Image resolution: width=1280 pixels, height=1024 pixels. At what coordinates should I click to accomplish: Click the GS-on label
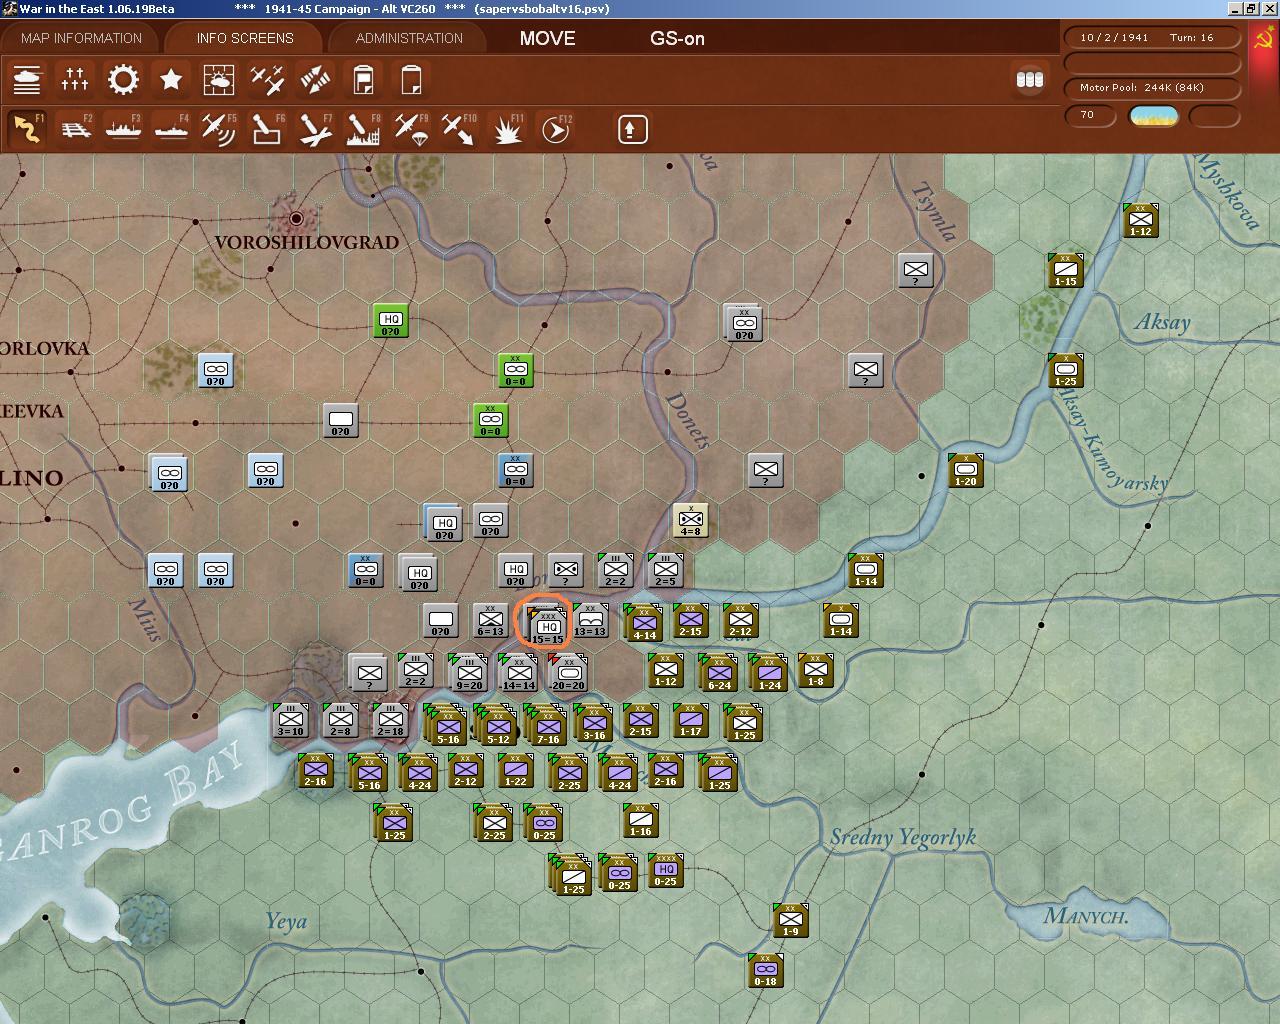[x=677, y=38]
